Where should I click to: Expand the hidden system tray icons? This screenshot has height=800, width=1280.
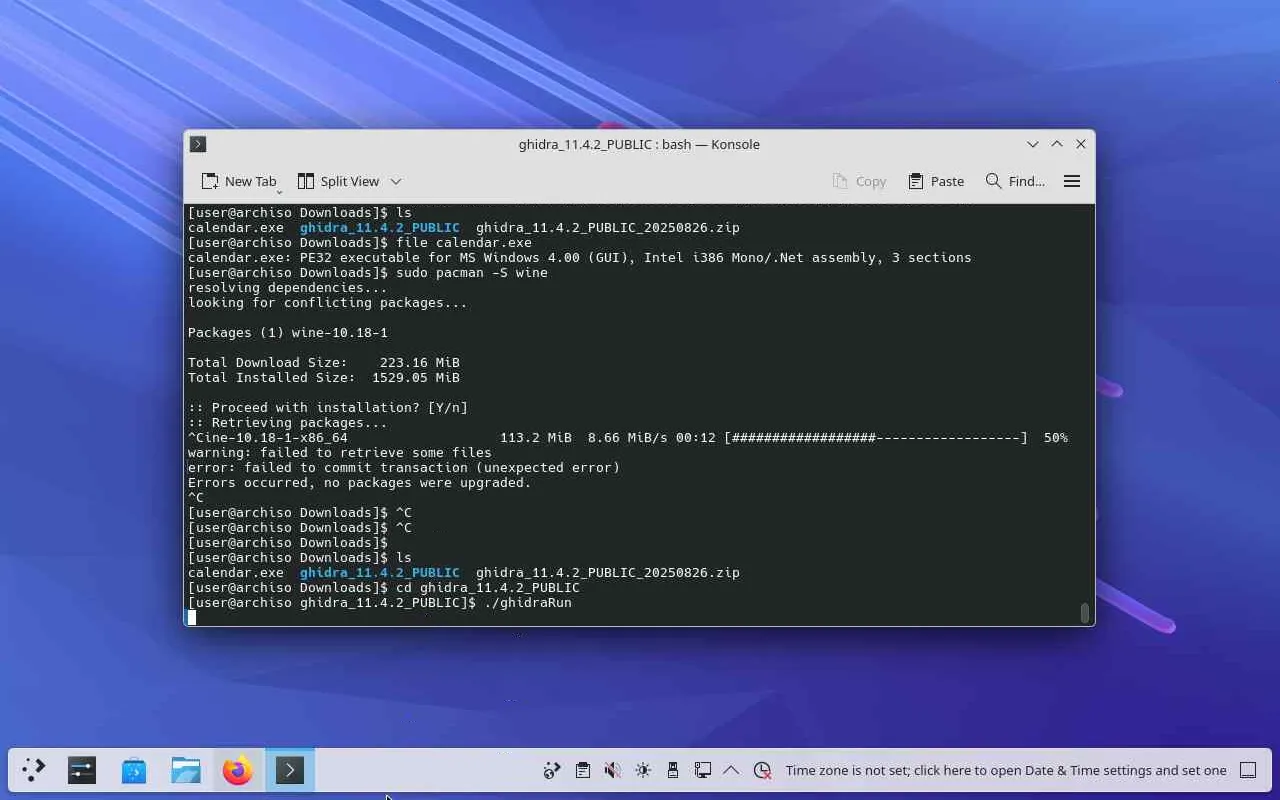click(731, 770)
